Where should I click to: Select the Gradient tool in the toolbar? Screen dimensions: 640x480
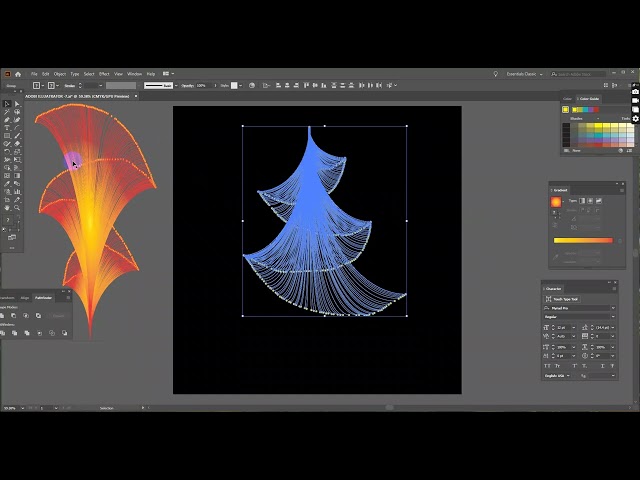tap(17, 176)
